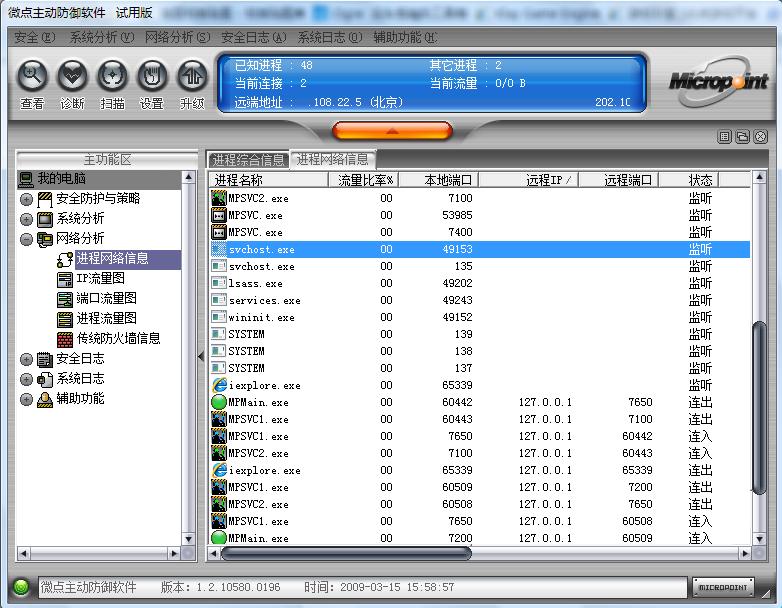Click the green status light in status bar

point(21,587)
